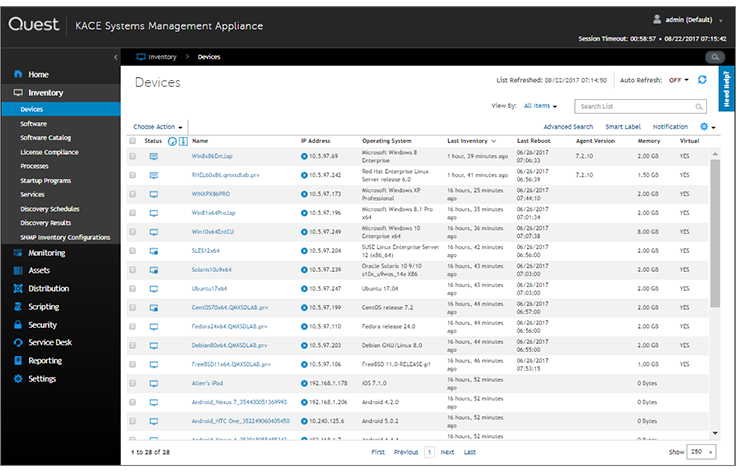The image size is (736, 471).
Task: Click the refresh list icon
Action: click(x=702, y=80)
